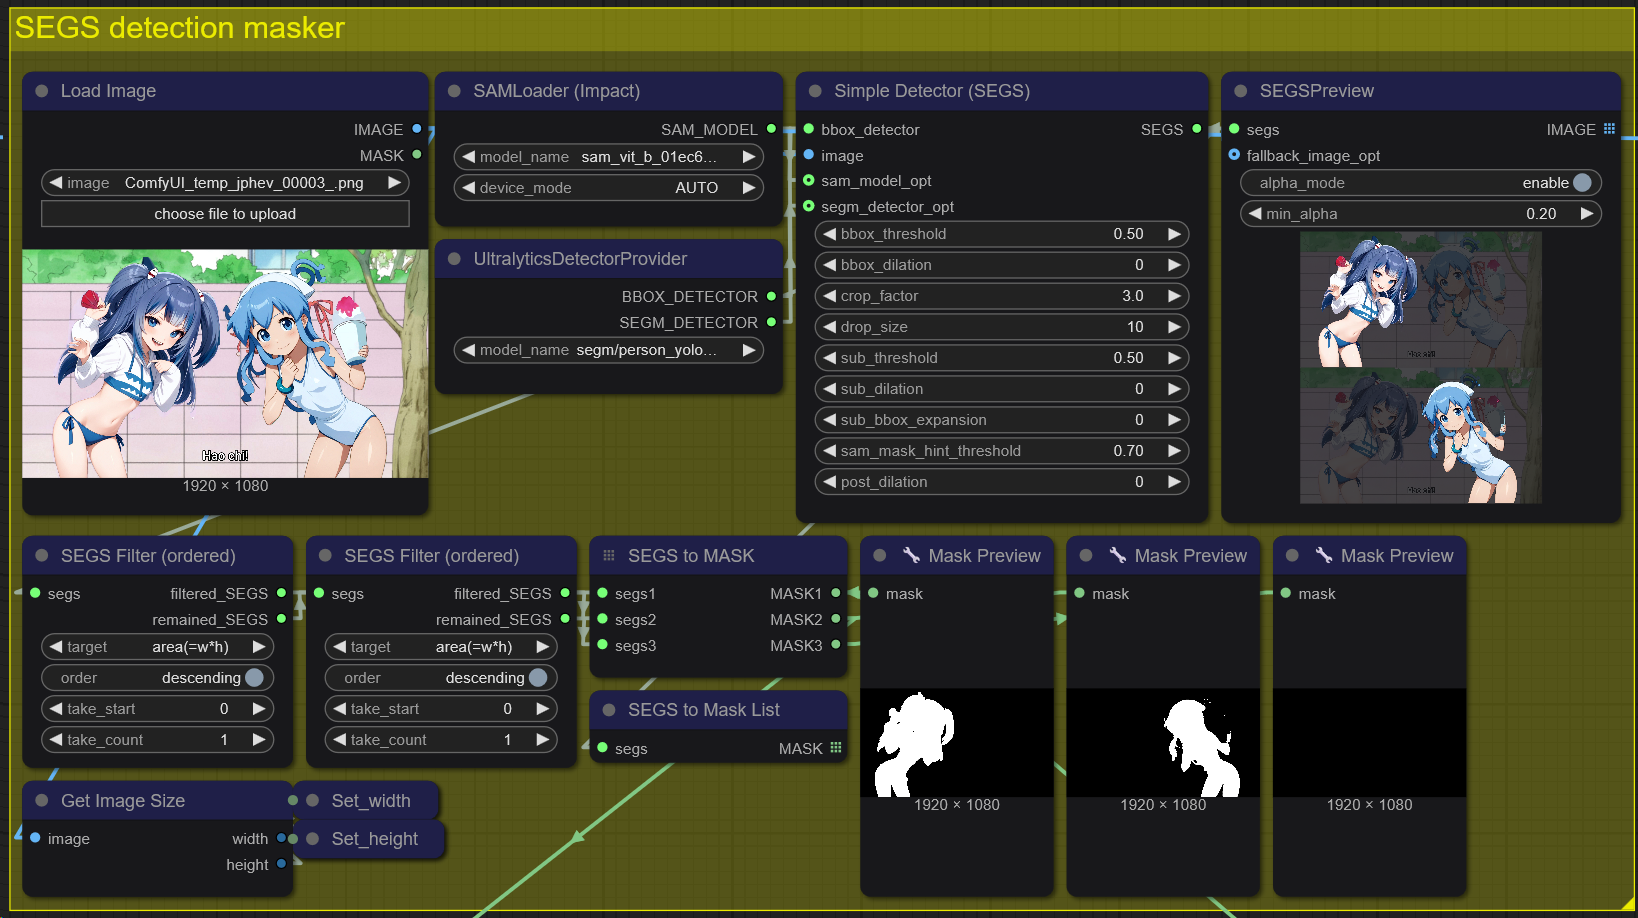Toggle alpha_mode enable switch
This screenshot has height=918, width=1638.
click(1581, 183)
